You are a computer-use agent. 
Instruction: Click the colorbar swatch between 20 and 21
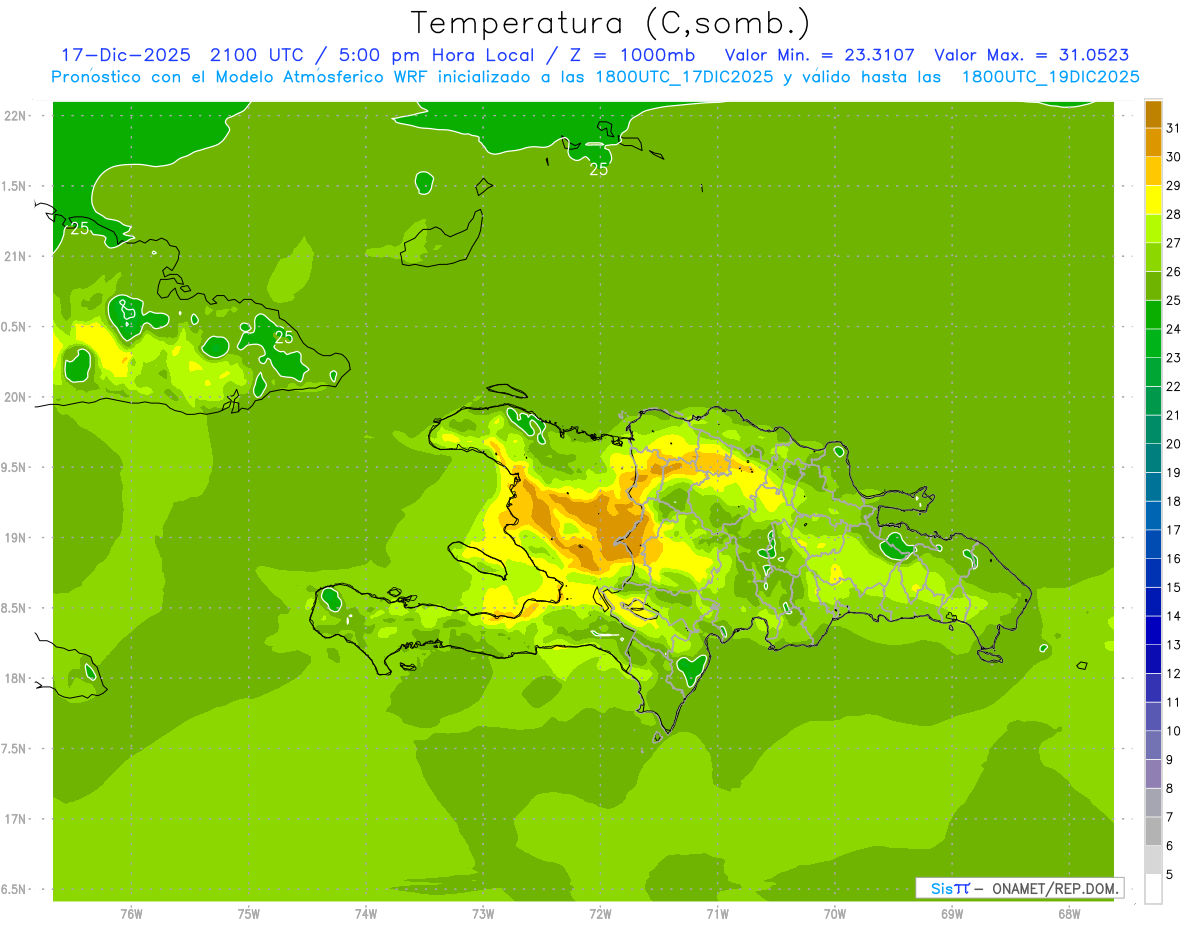click(1153, 429)
